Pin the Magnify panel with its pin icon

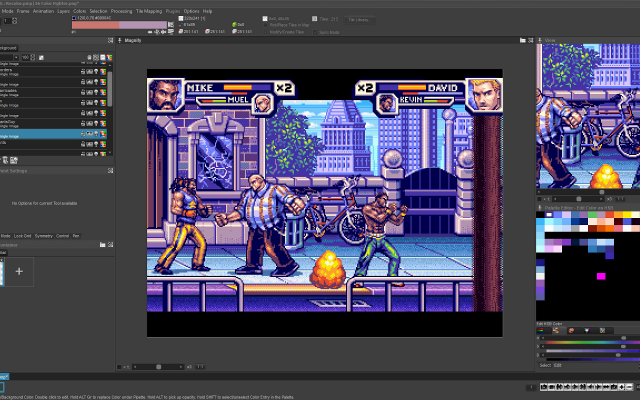[x=120, y=40]
